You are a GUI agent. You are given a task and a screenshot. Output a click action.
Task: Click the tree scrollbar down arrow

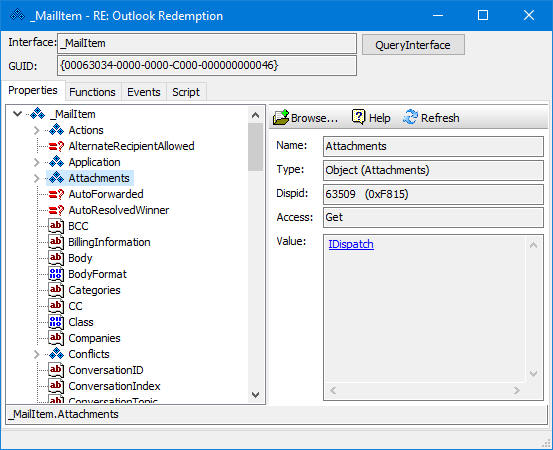256,395
